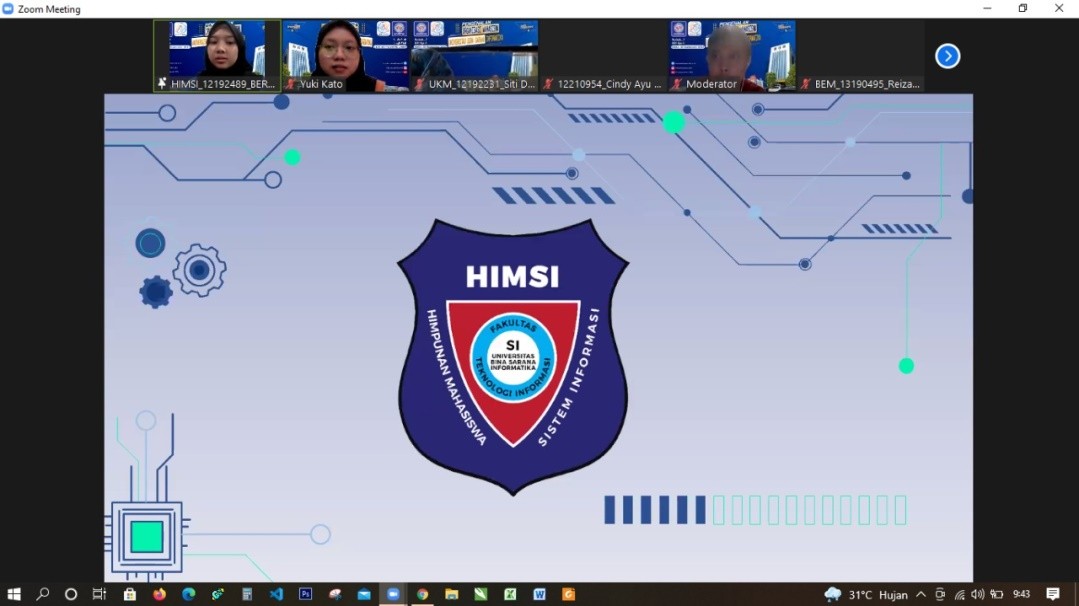The width and height of the screenshot is (1079, 606).
Task: Open the Mail app from the taskbar
Action: pos(364,594)
